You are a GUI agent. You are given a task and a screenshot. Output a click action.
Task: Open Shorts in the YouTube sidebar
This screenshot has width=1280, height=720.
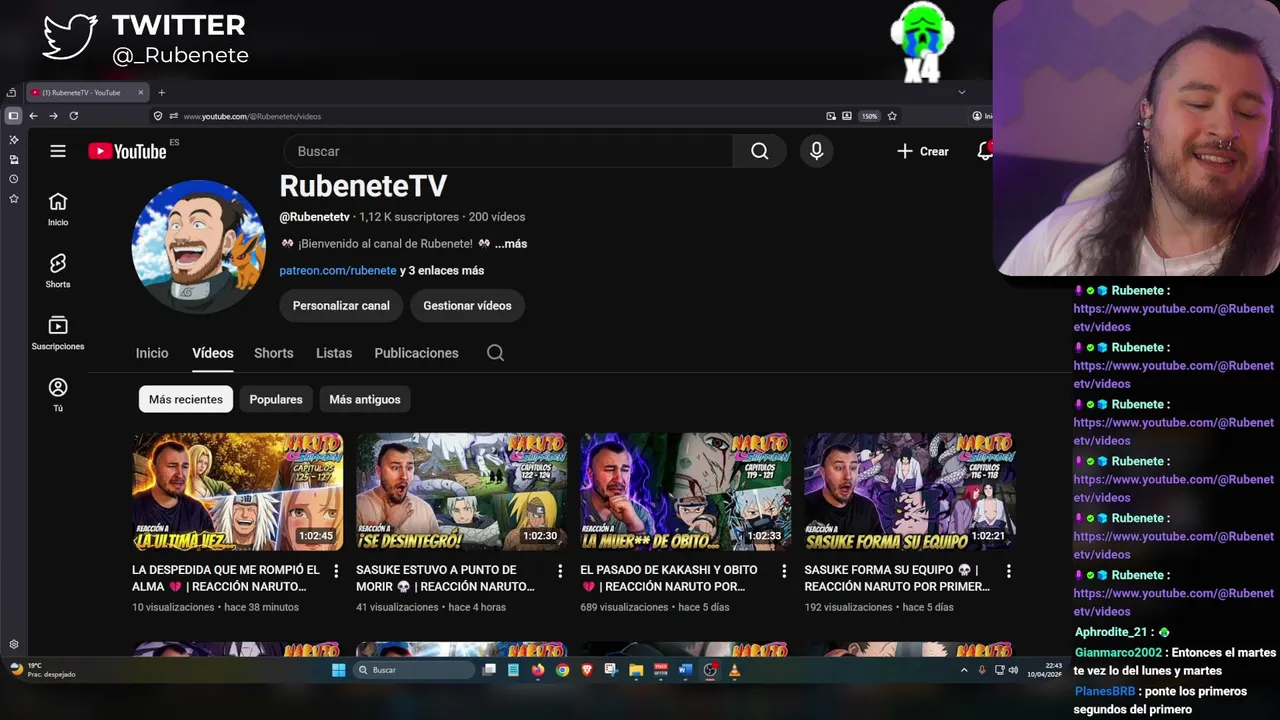pos(58,271)
